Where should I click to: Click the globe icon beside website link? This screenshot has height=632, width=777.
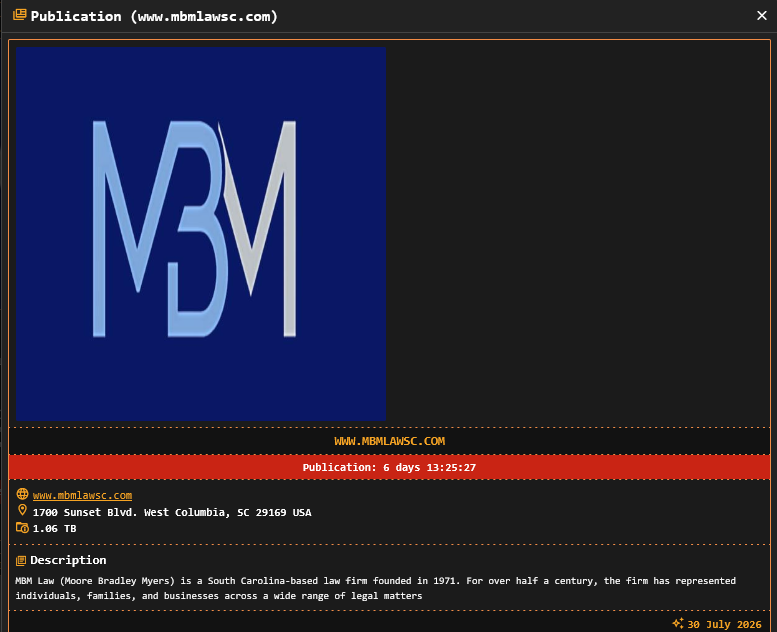point(22,494)
